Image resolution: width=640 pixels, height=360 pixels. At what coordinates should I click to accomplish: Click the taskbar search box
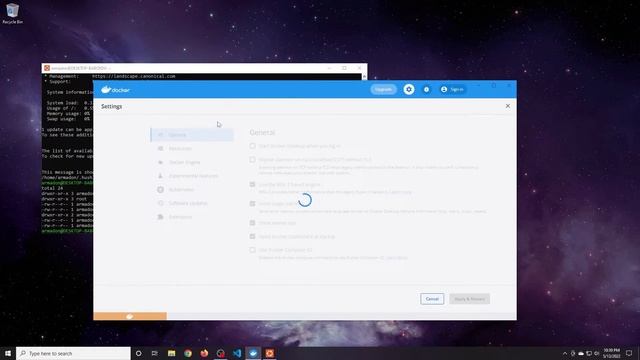click(x=73, y=353)
